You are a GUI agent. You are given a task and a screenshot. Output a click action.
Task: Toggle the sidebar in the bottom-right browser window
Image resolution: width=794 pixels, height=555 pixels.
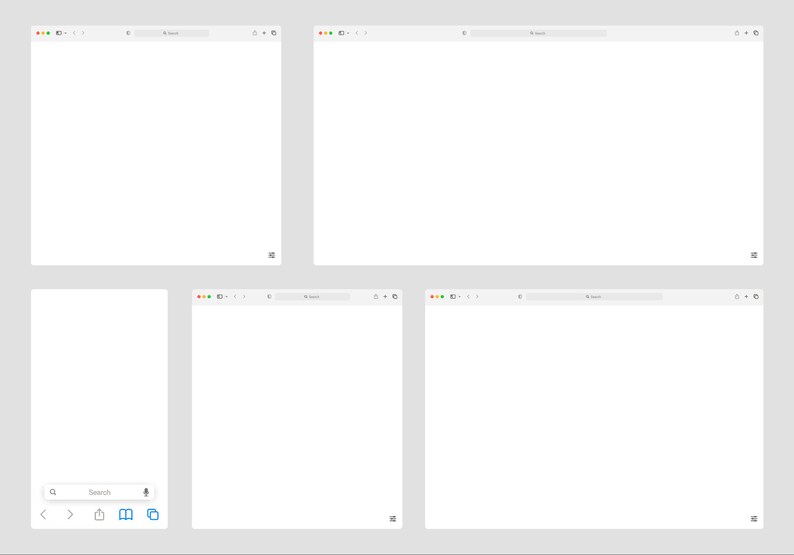(x=453, y=297)
